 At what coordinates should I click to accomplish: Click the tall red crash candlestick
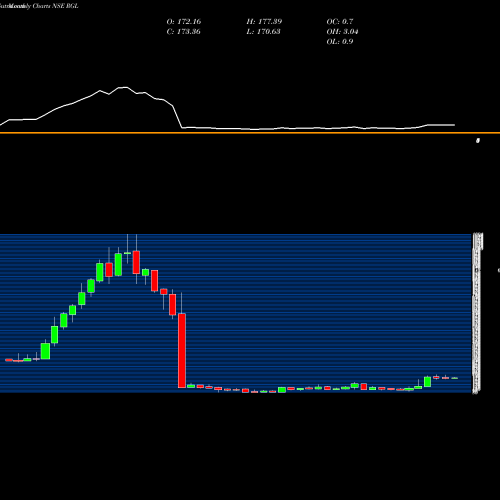[182, 350]
